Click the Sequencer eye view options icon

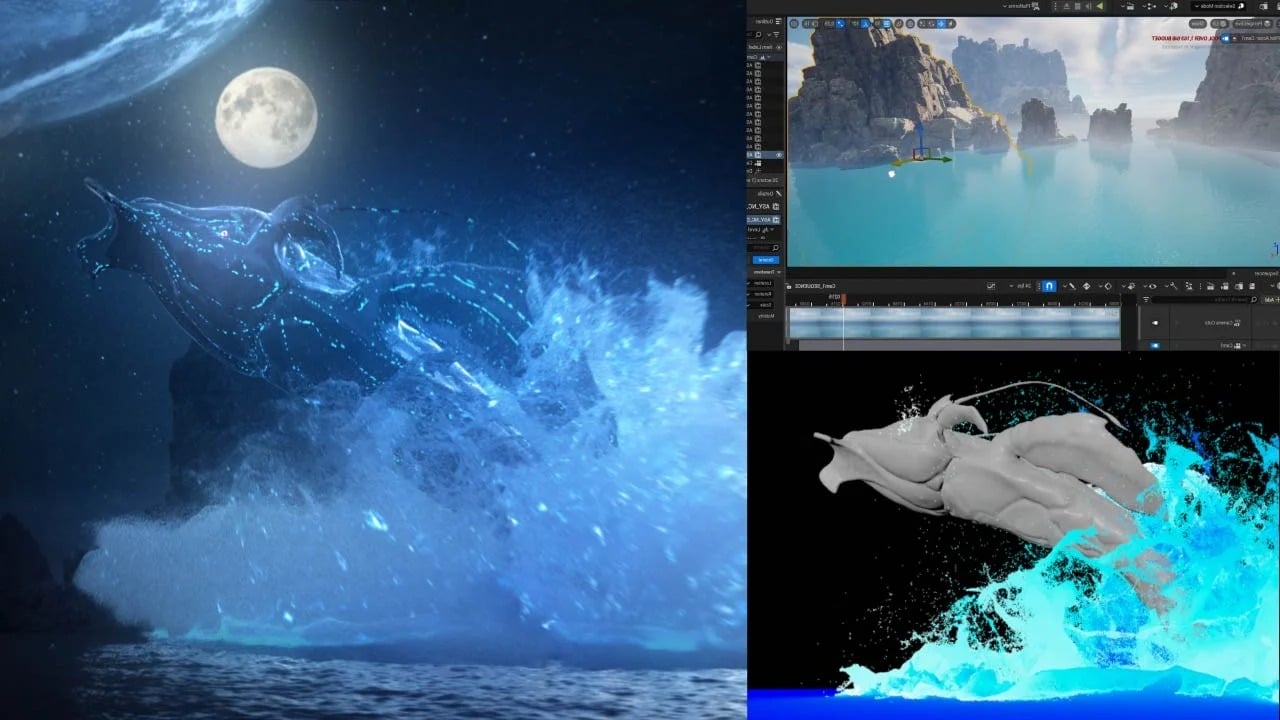point(1151,286)
